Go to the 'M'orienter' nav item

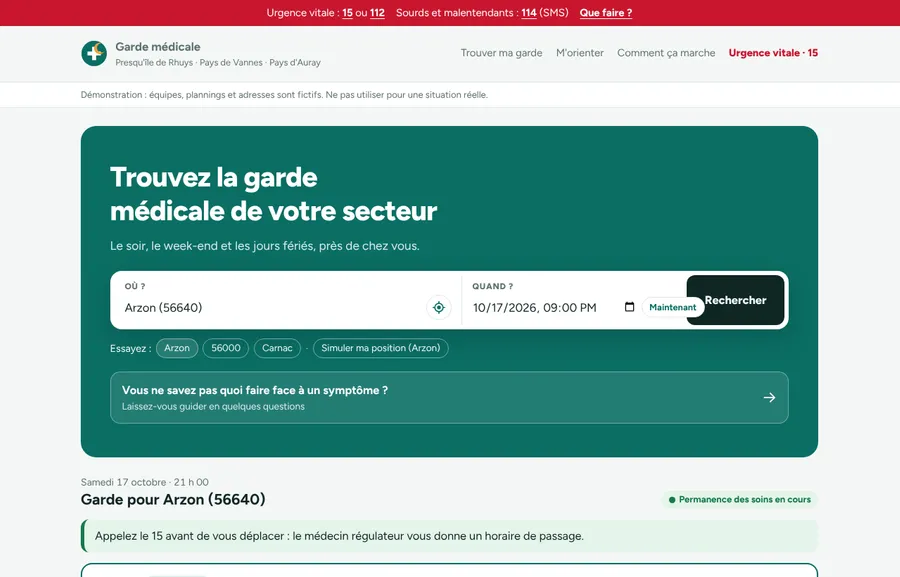(580, 53)
